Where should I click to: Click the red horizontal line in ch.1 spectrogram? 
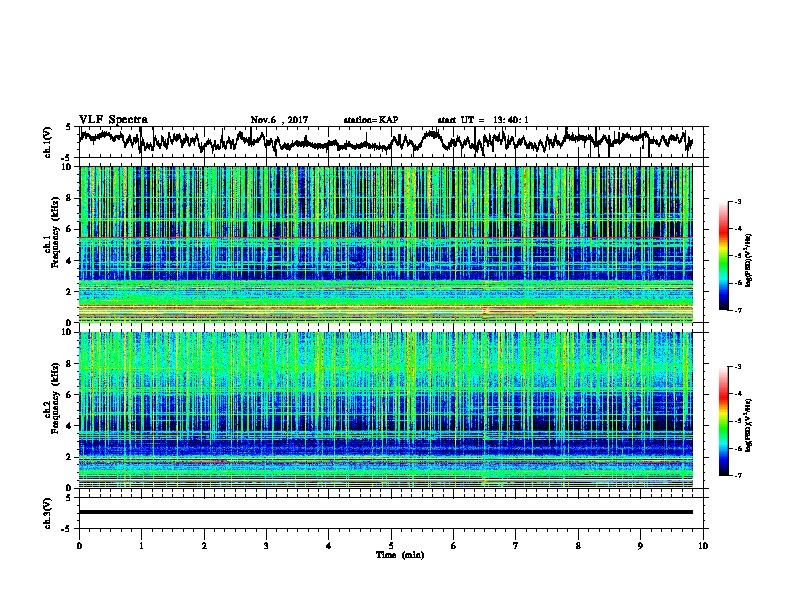click(386, 237)
